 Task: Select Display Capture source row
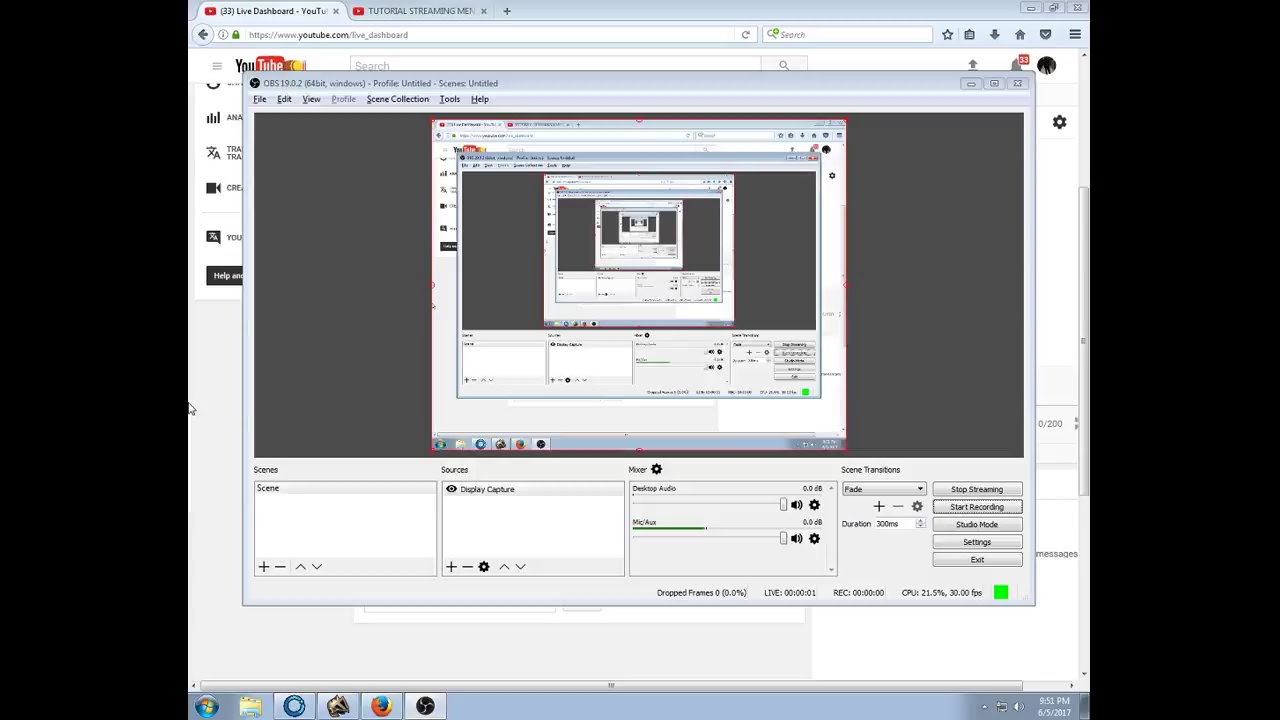coord(533,489)
